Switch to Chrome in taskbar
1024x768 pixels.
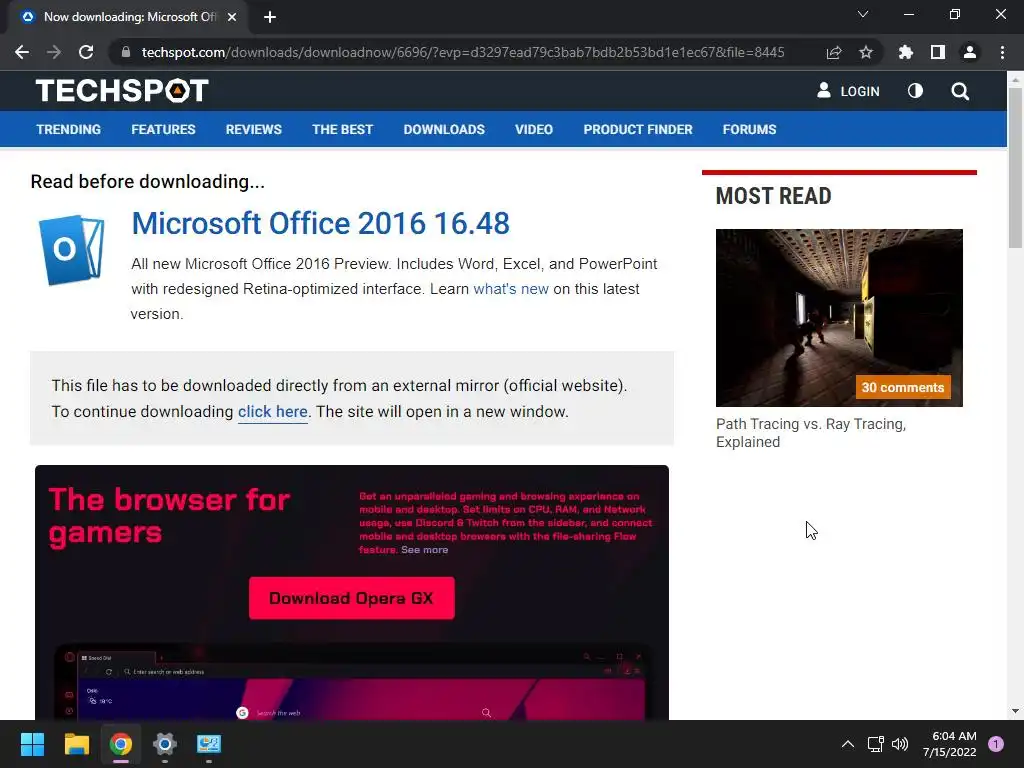point(121,744)
